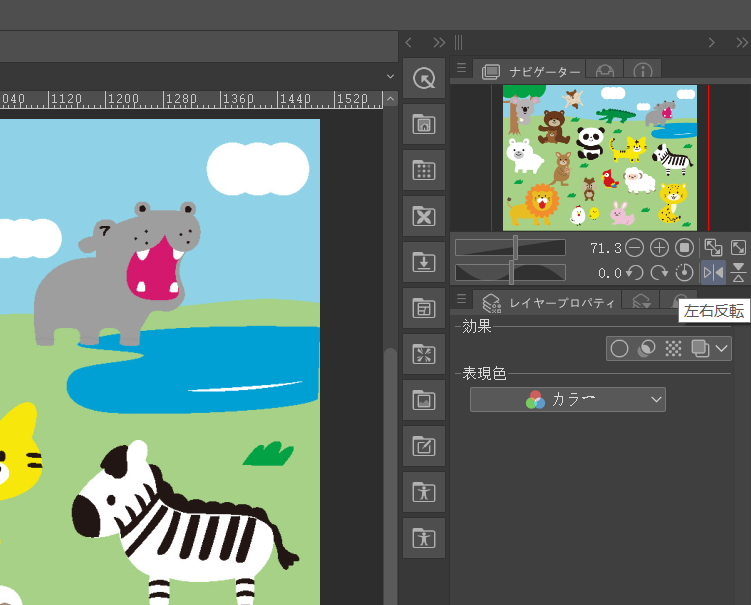Image resolution: width=751 pixels, height=605 pixels.
Task: Open the image material folder icon
Action: click(423, 401)
